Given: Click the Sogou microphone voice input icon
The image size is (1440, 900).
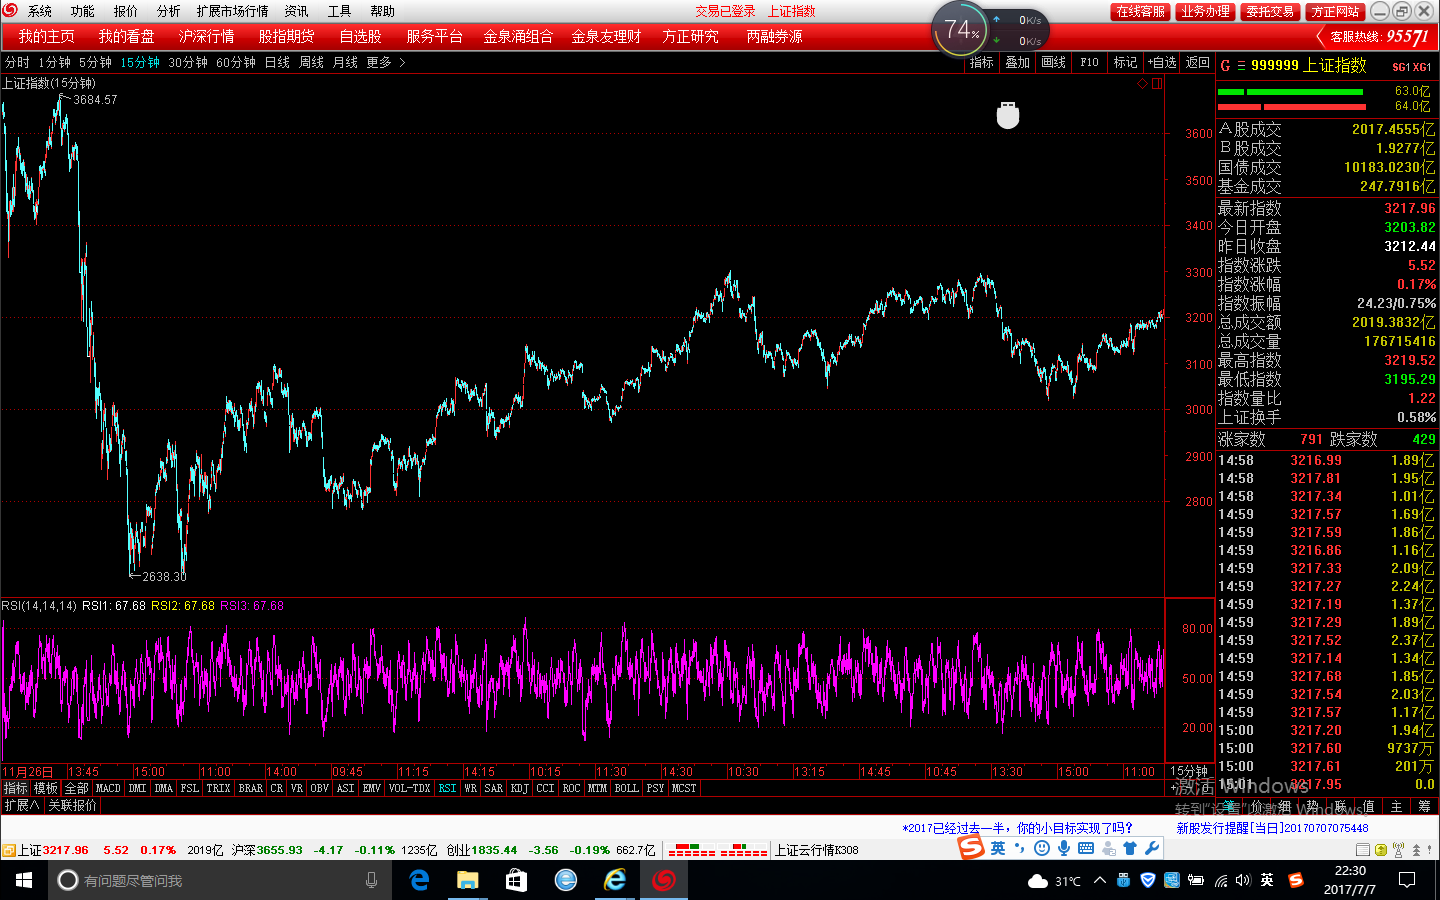Looking at the screenshot, I should click(x=1064, y=848).
